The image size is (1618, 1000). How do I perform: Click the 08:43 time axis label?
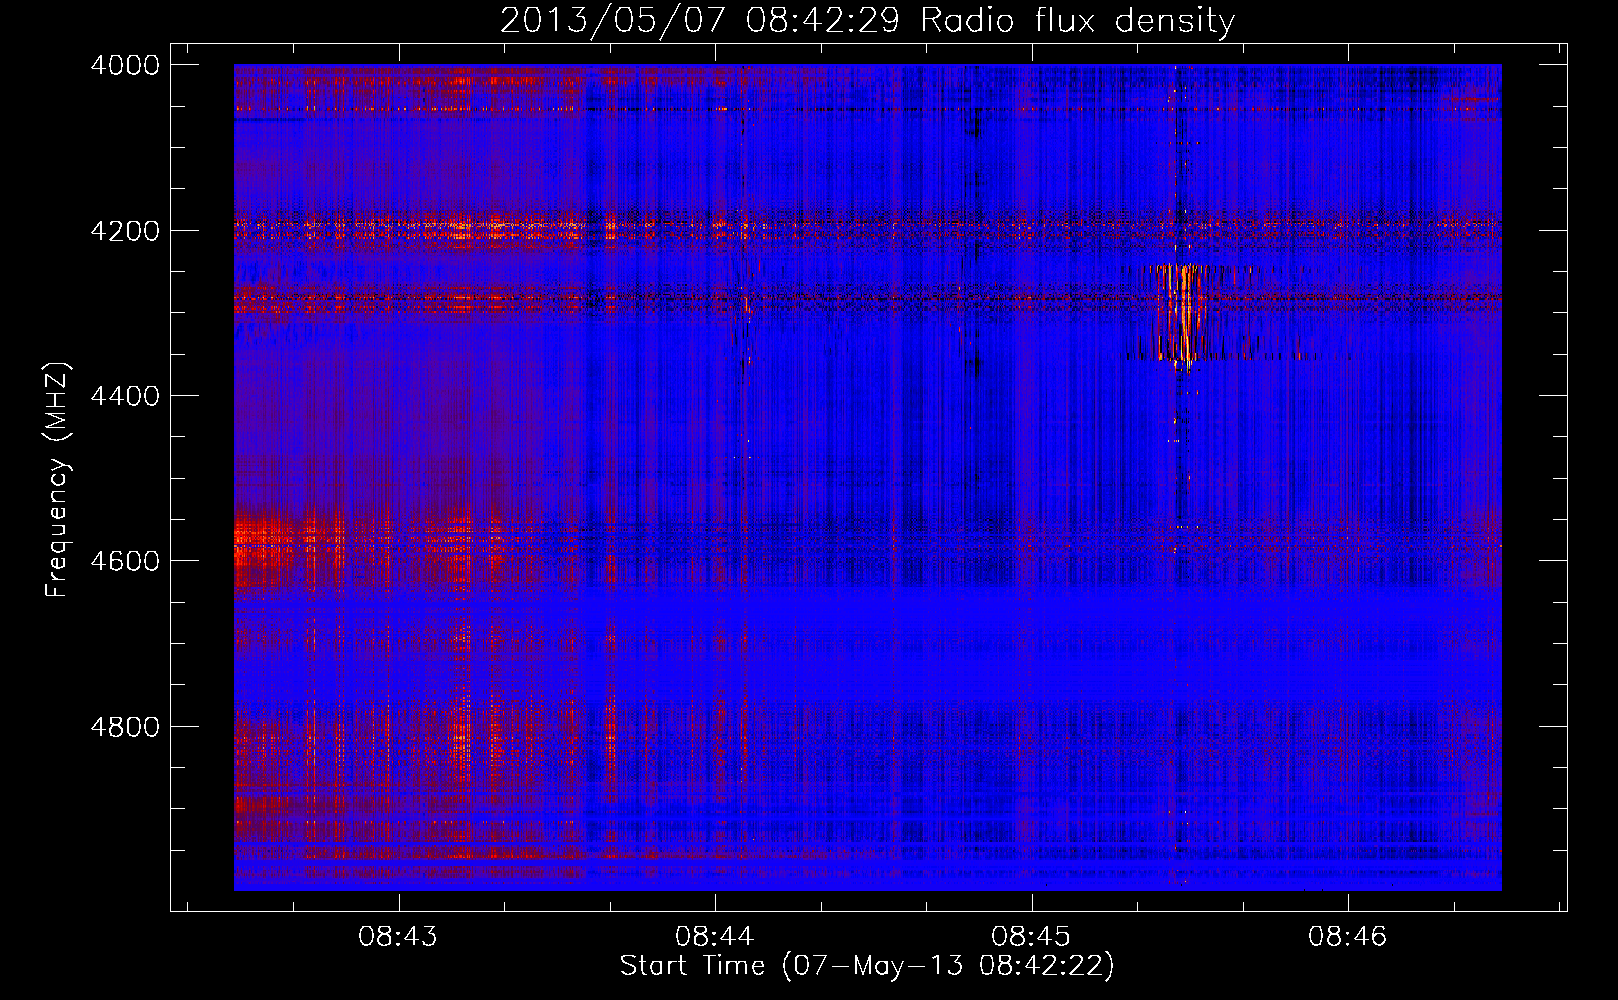coord(398,937)
